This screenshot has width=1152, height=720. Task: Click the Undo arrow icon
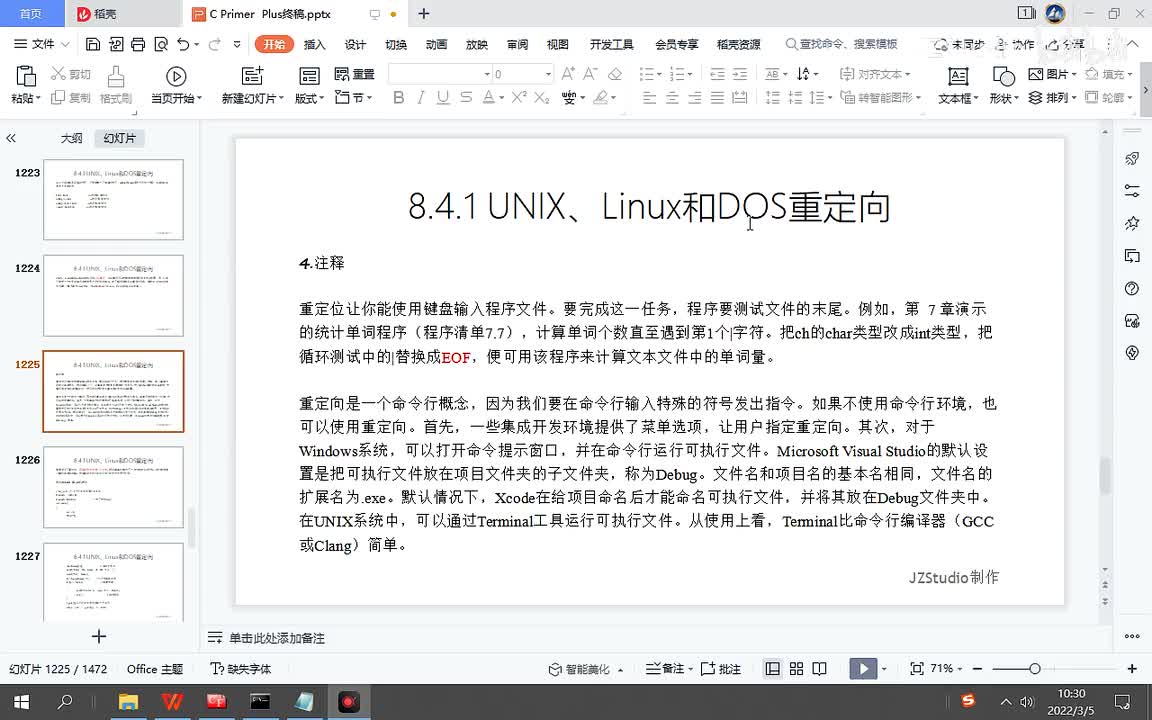(184, 44)
